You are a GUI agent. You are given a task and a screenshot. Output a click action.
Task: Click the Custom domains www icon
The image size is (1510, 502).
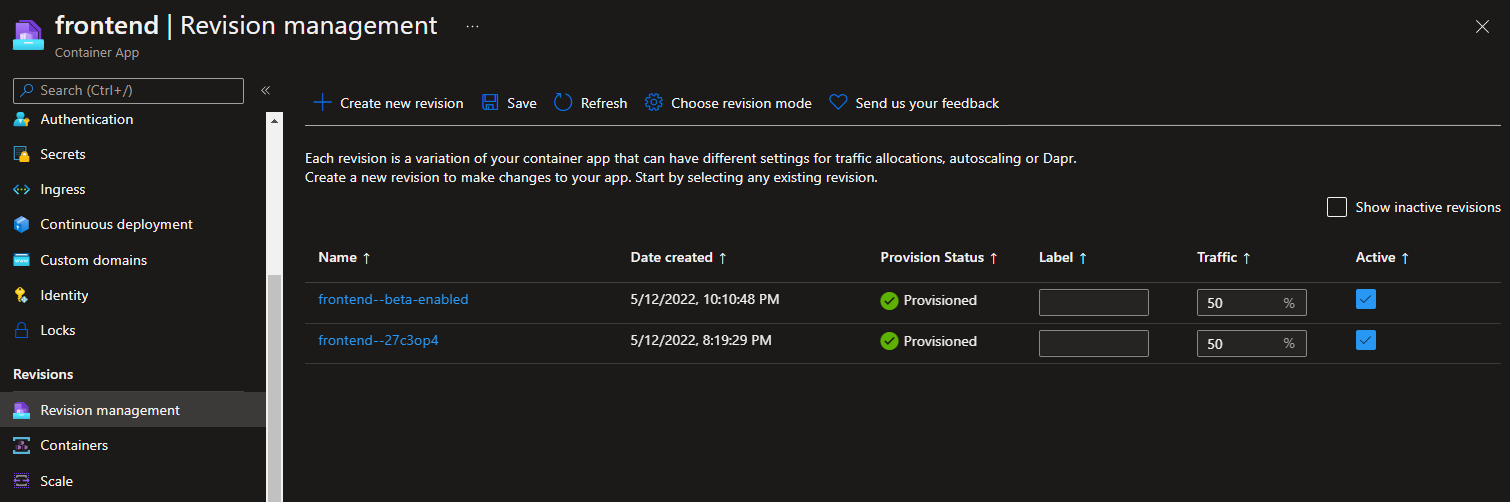pyautogui.click(x=21, y=260)
